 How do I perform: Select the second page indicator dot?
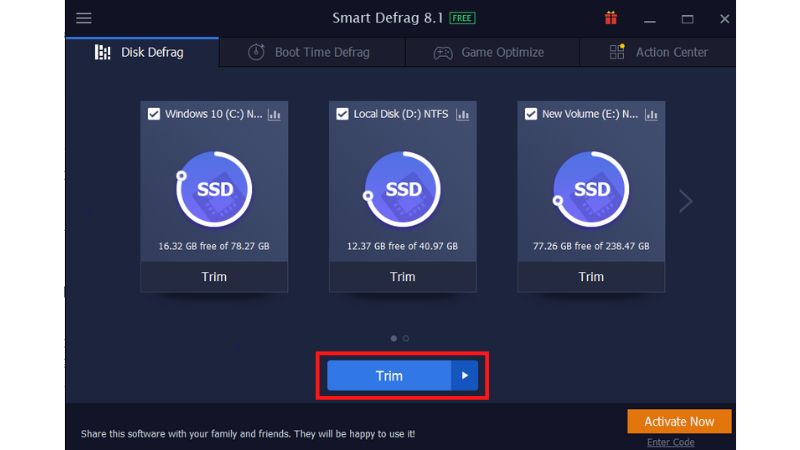coord(406,338)
